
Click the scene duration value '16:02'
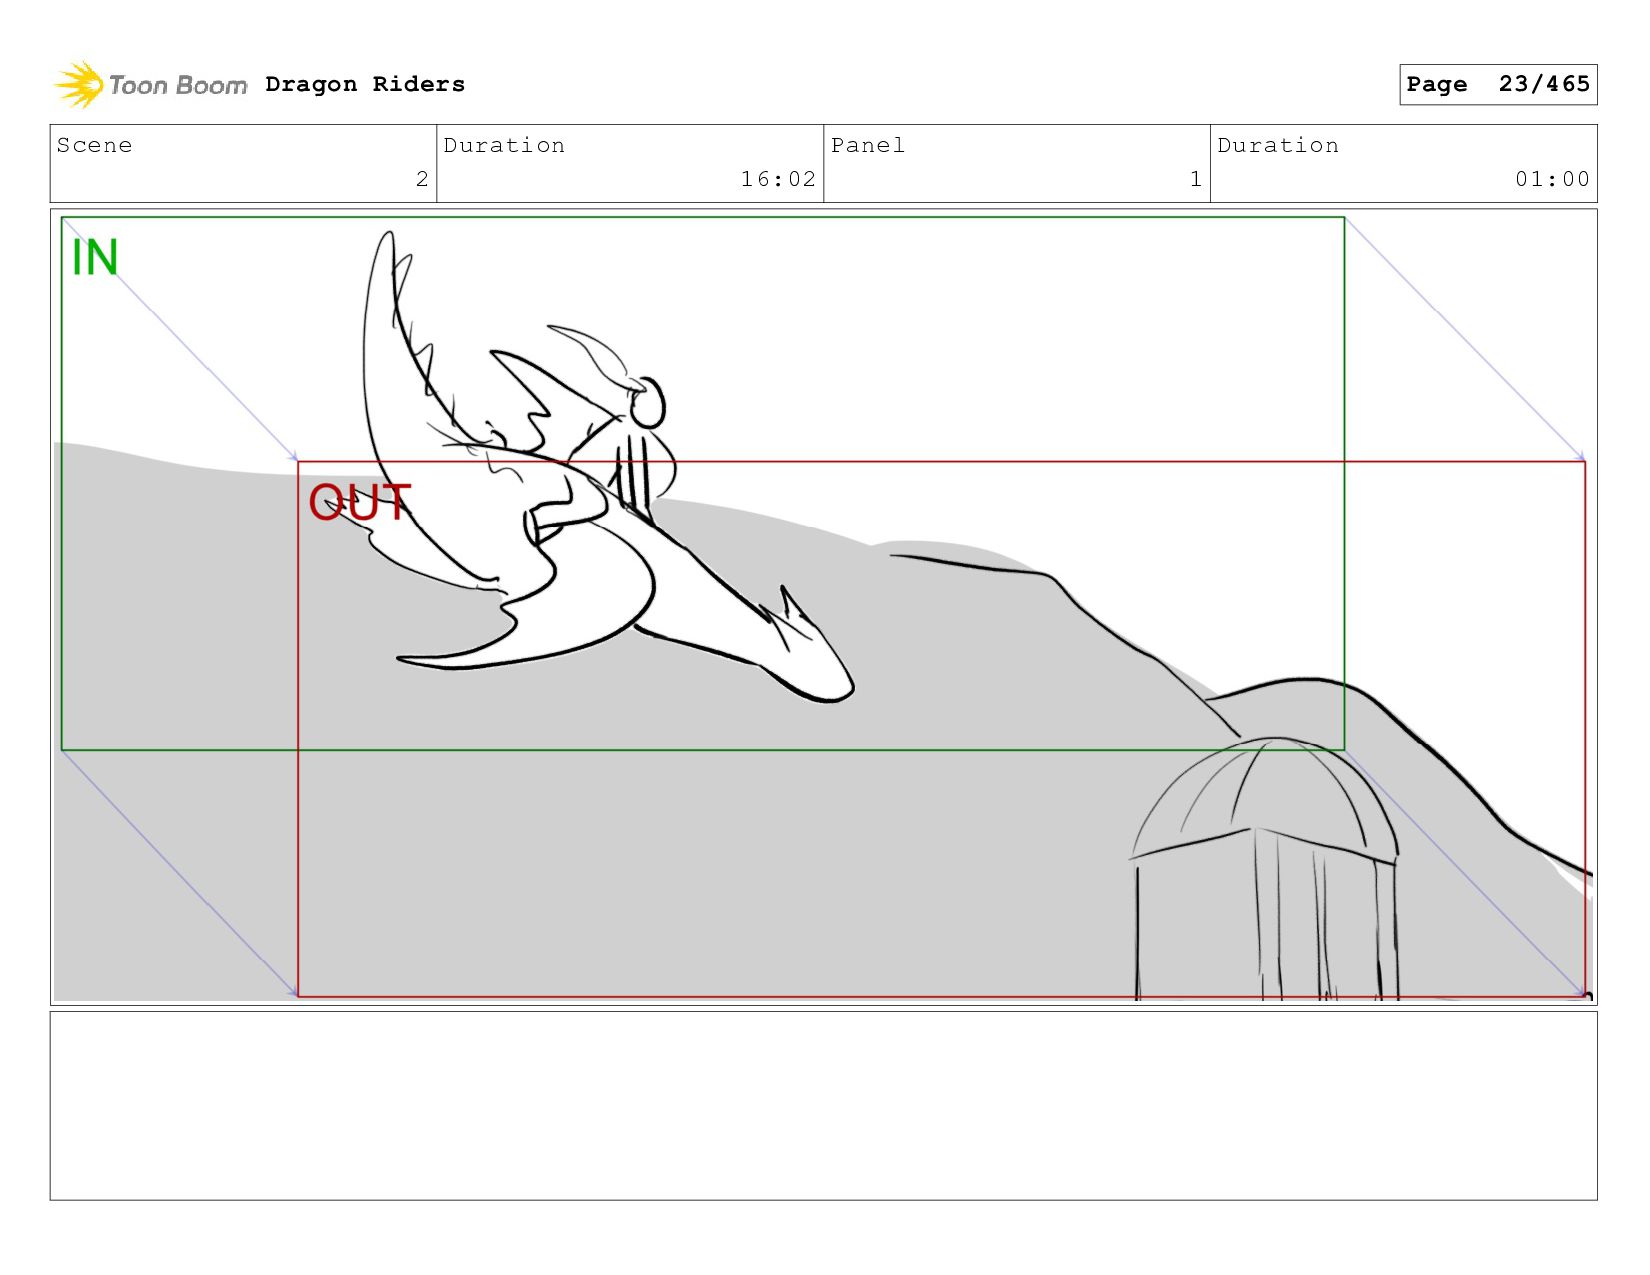(x=778, y=179)
